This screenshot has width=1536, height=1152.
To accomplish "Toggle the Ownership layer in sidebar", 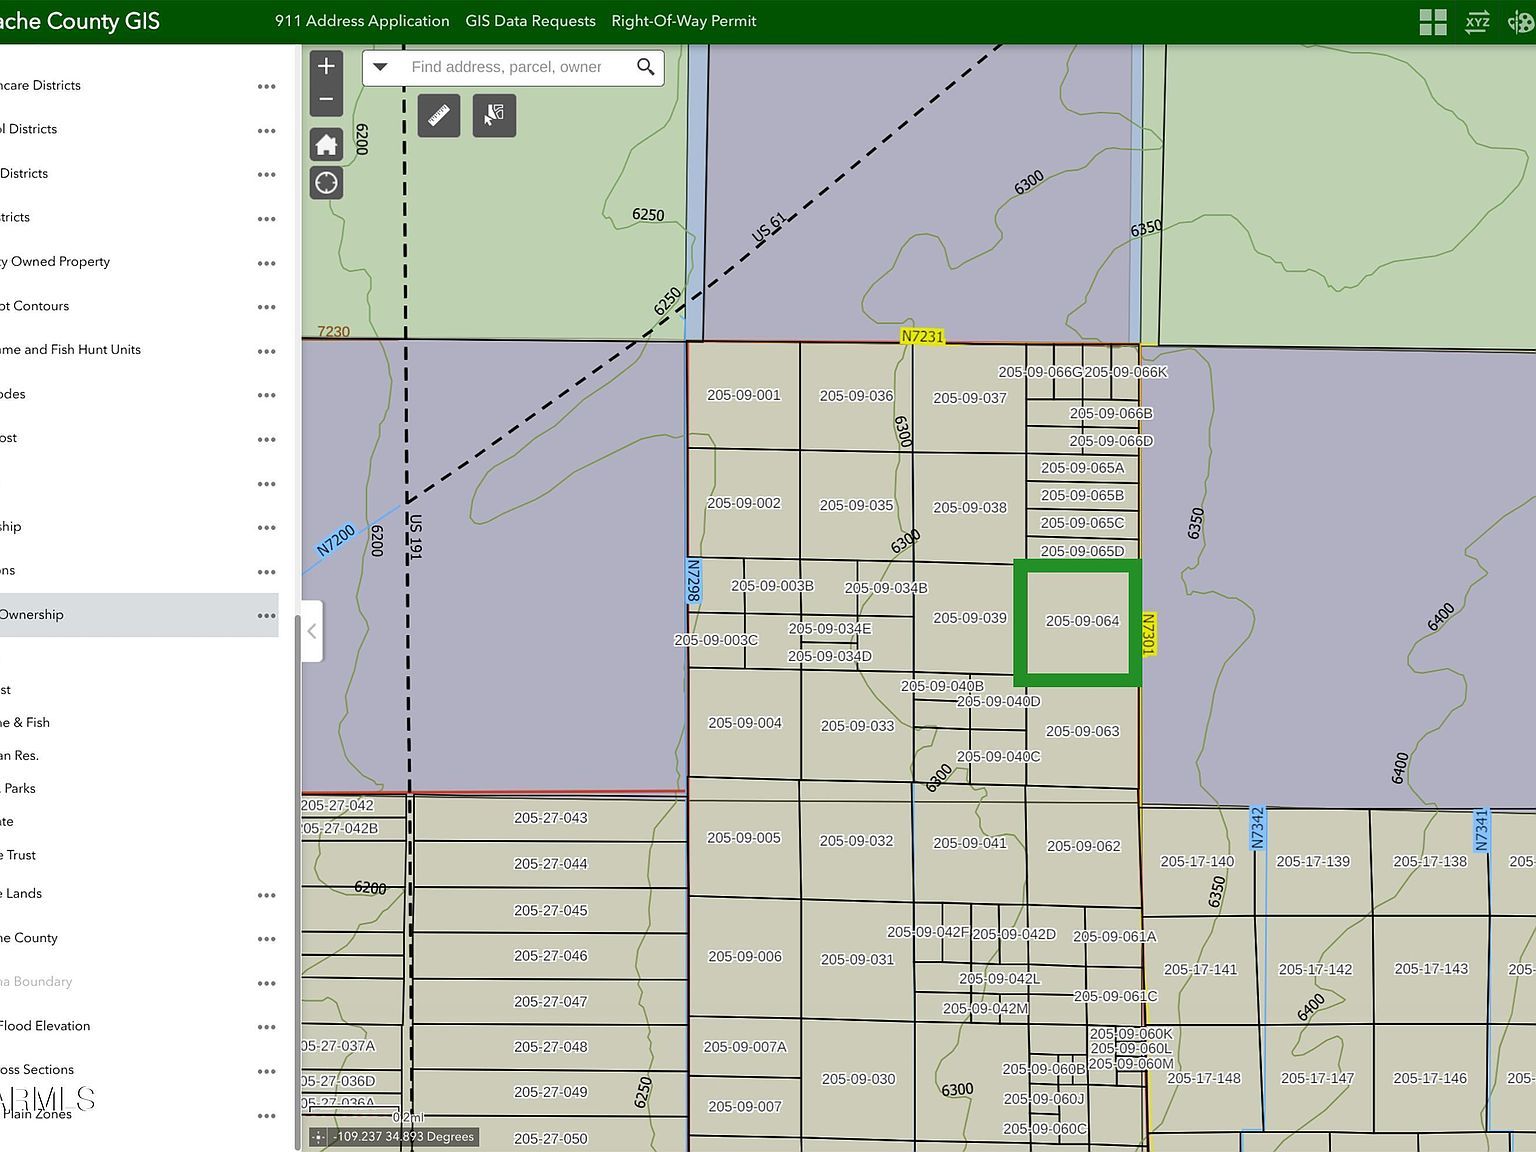I will click(33, 614).
